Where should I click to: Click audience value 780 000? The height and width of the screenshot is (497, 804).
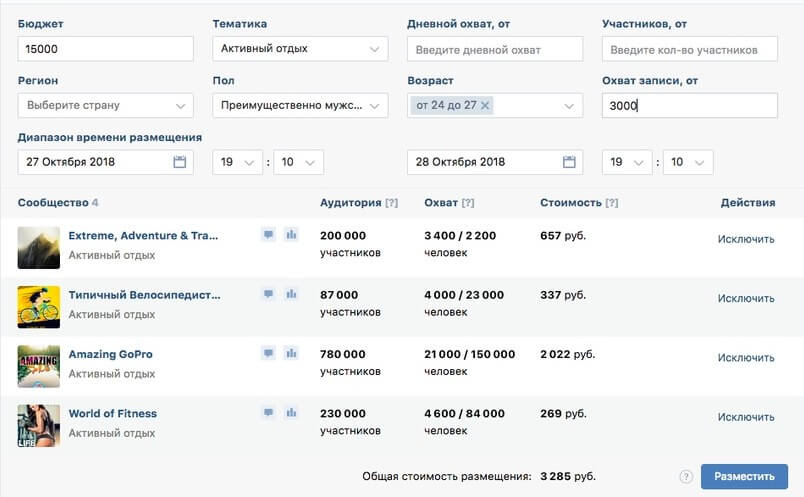343,354
